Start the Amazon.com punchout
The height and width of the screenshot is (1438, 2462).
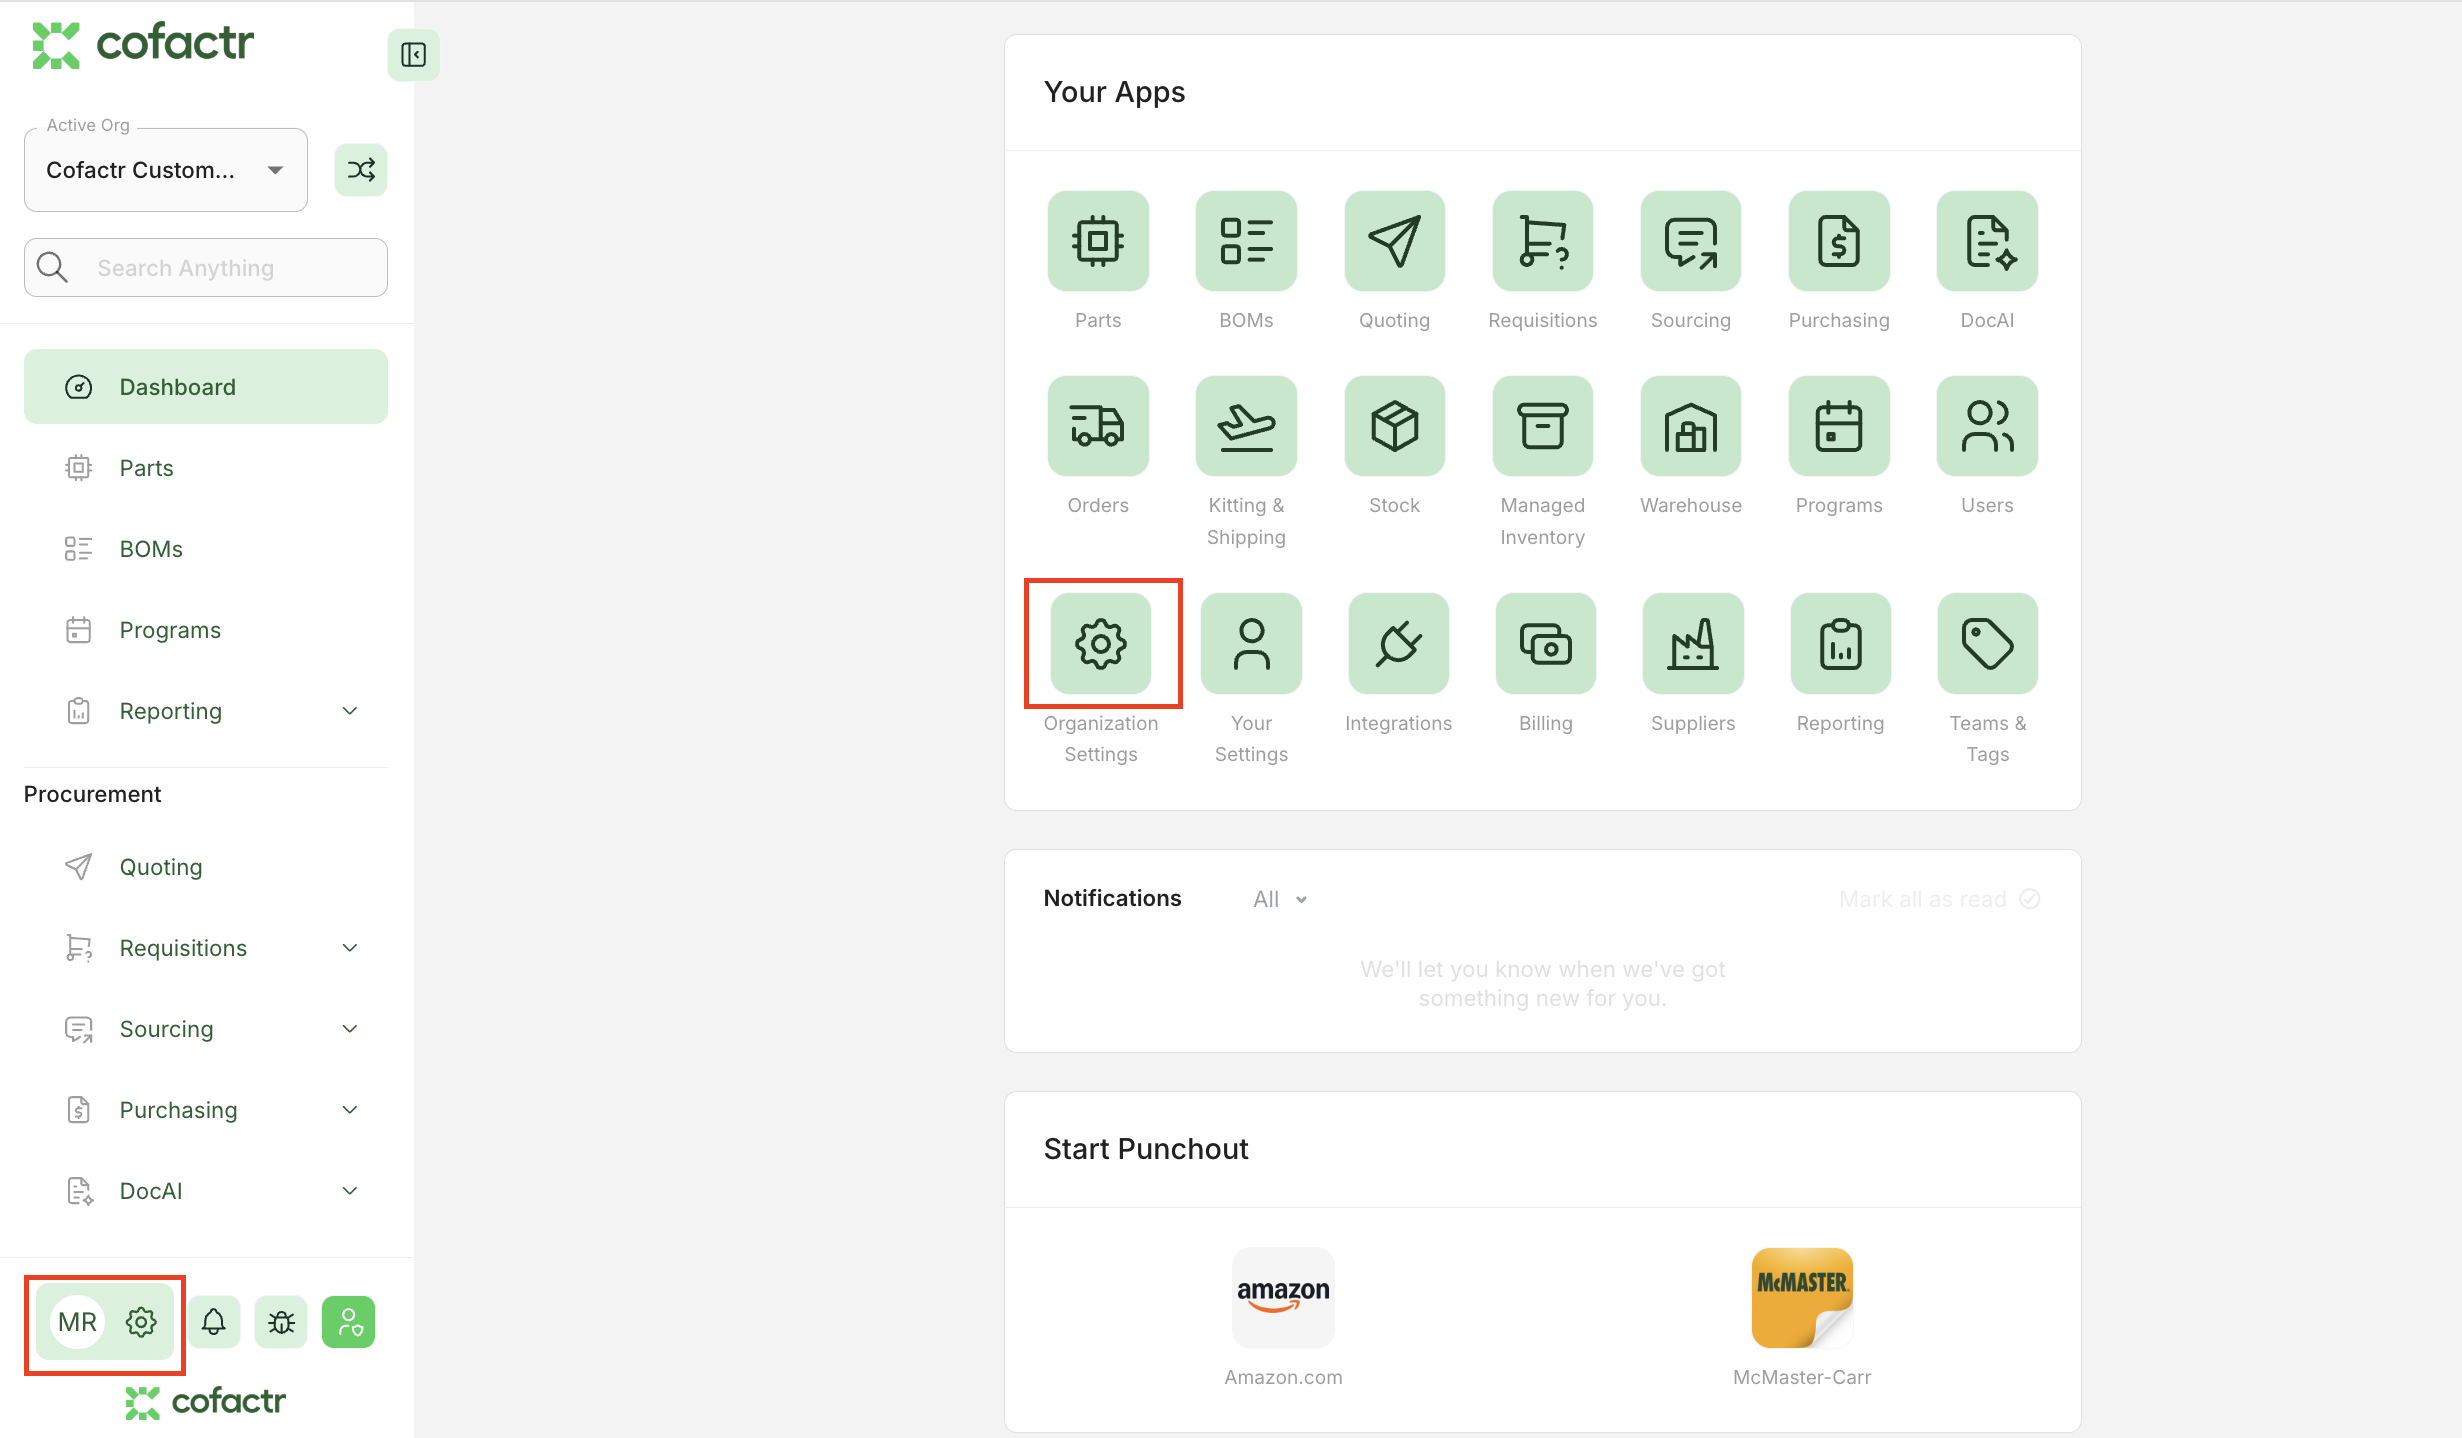(1283, 1298)
